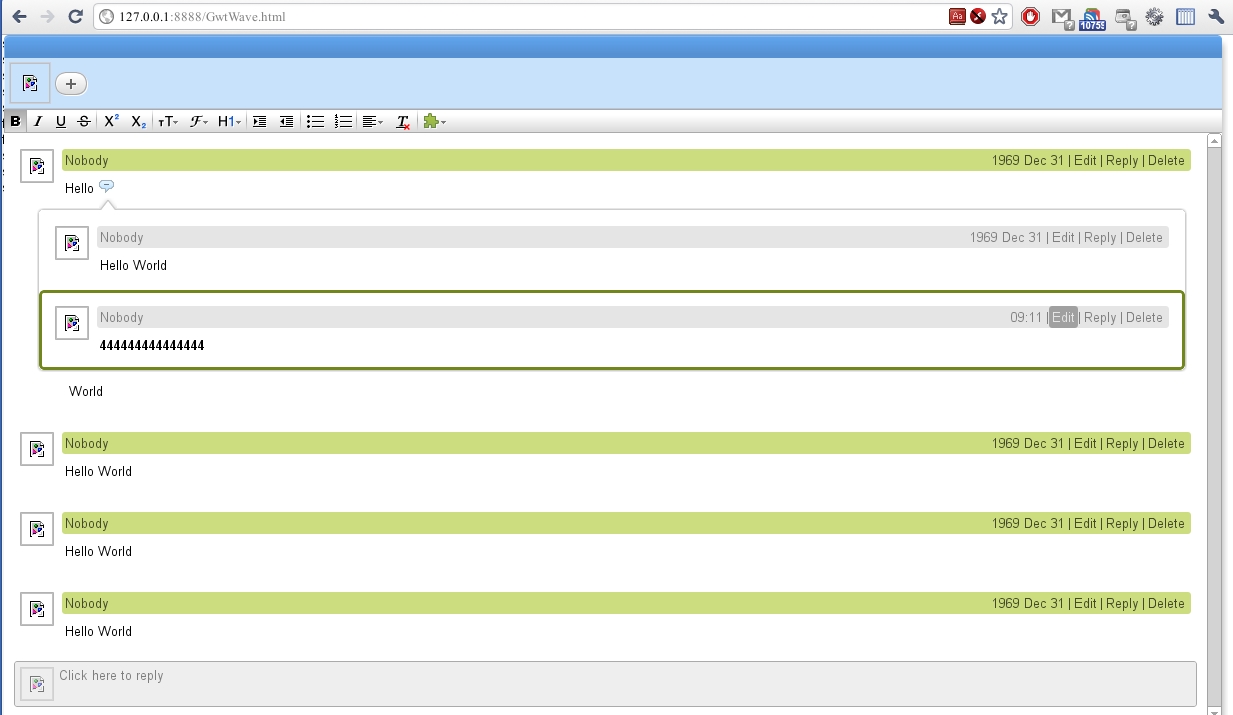Toggle italic formatting in the toolbar

(x=38, y=121)
